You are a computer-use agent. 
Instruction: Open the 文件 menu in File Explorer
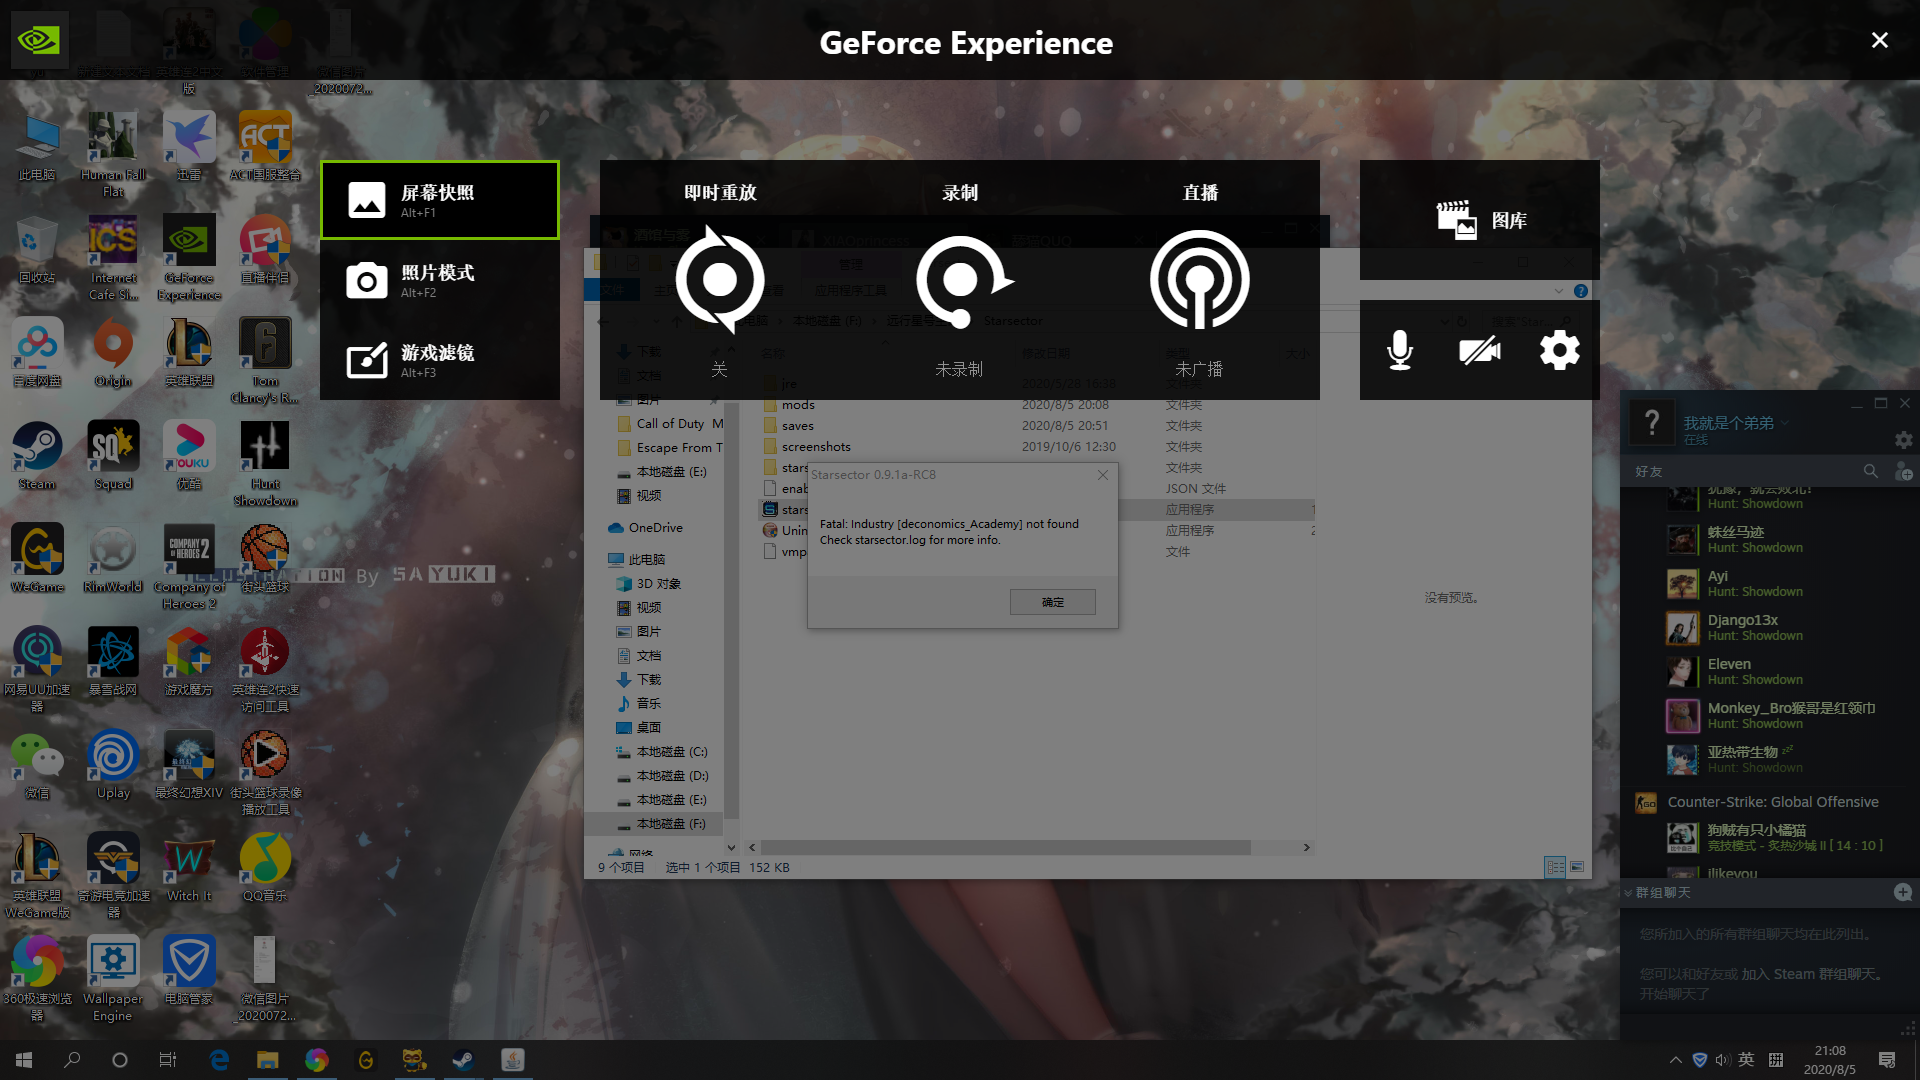[612, 289]
